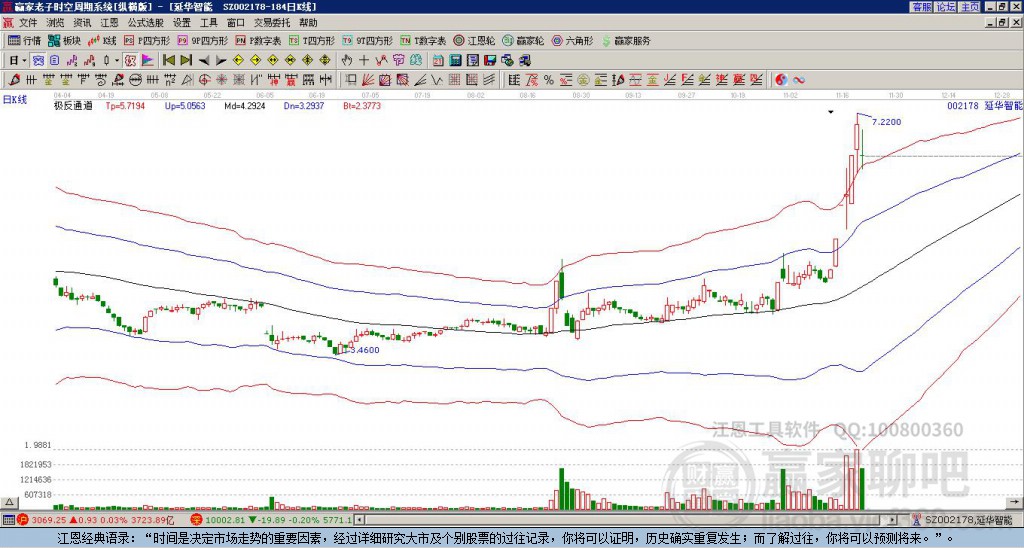Open the 帮助 menu
The width and height of the screenshot is (1024, 548).
[308, 23]
